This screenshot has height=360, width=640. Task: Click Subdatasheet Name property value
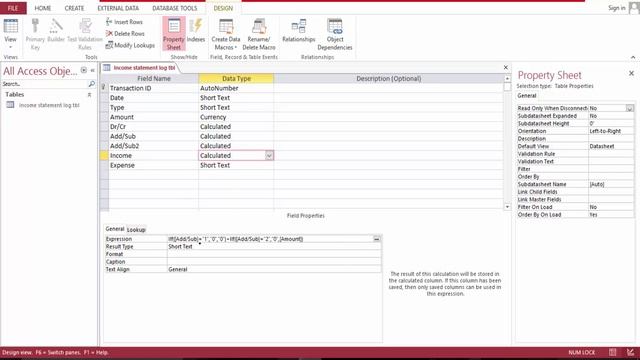pos(611,184)
